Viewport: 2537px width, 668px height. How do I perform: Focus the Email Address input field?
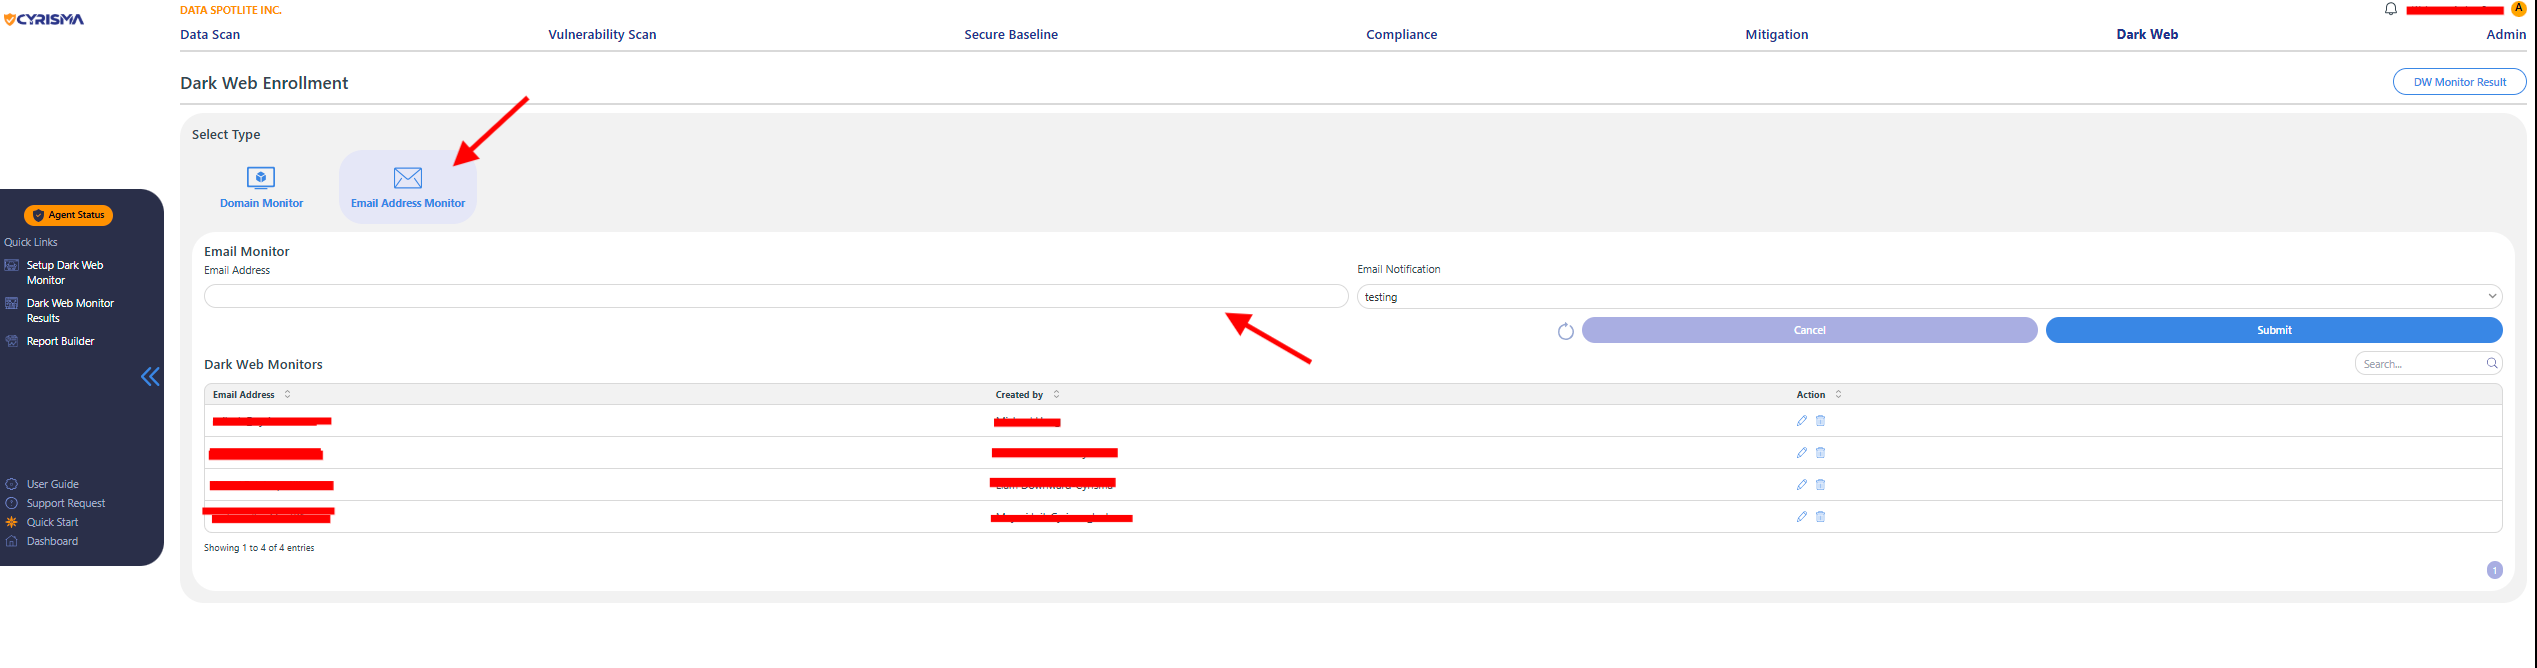pyautogui.click(x=775, y=296)
